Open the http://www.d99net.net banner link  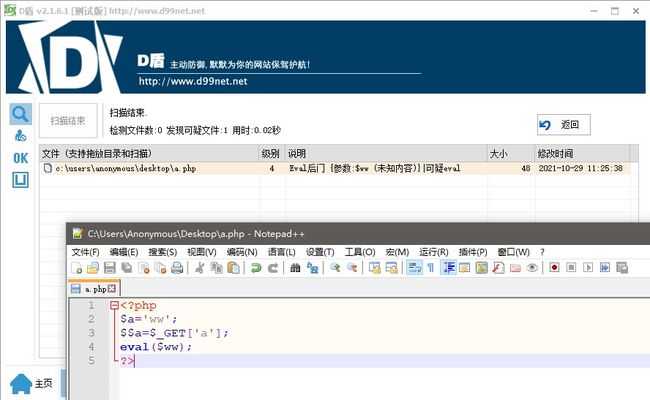pos(193,81)
